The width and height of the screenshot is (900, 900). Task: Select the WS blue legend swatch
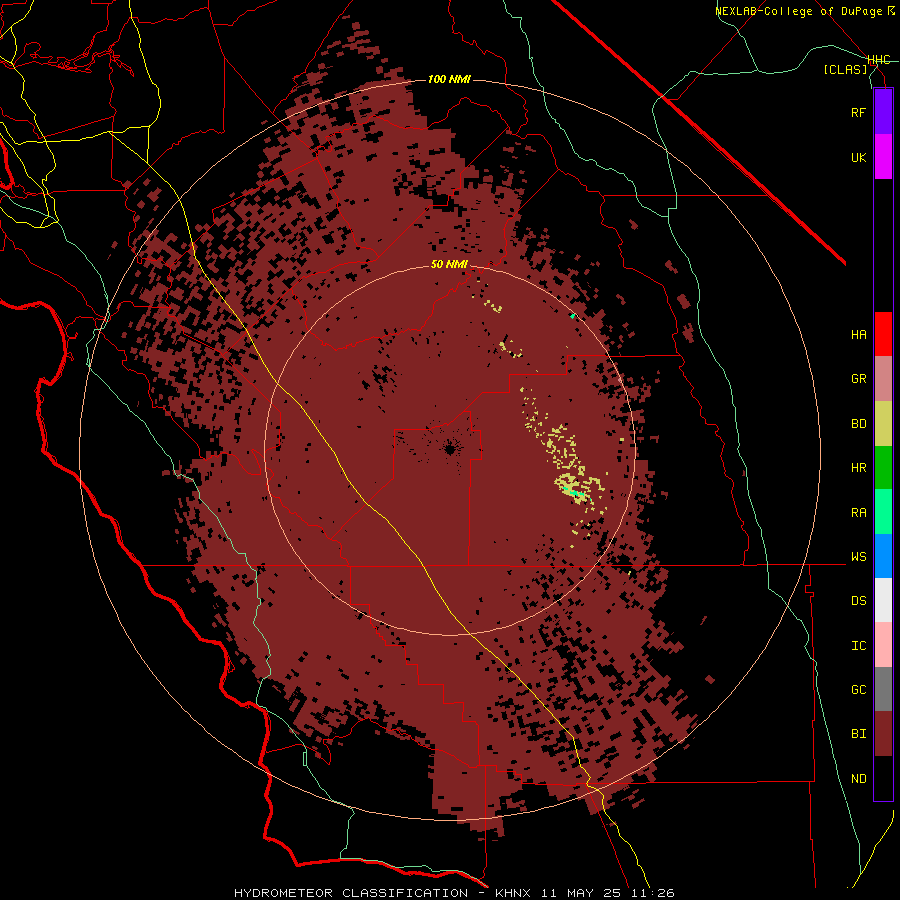click(883, 556)
